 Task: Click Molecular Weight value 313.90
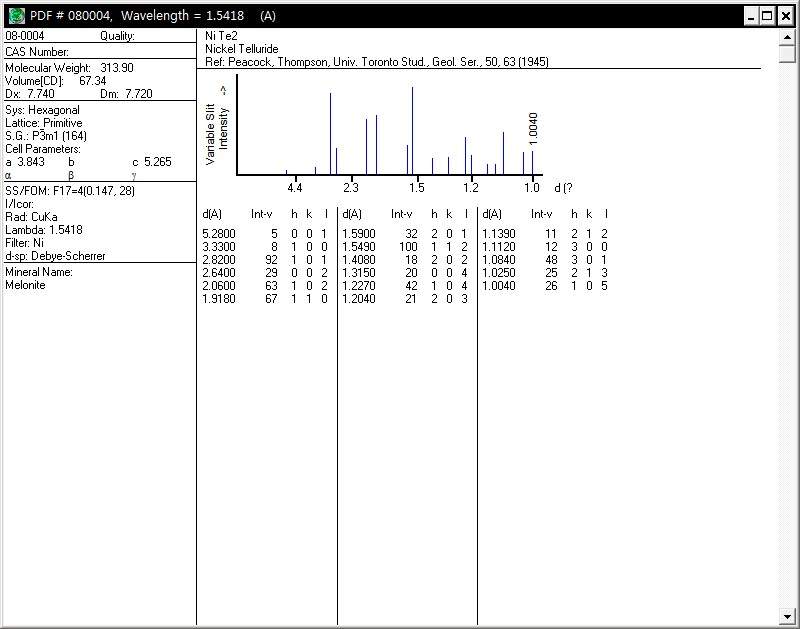tap(117, 67)
